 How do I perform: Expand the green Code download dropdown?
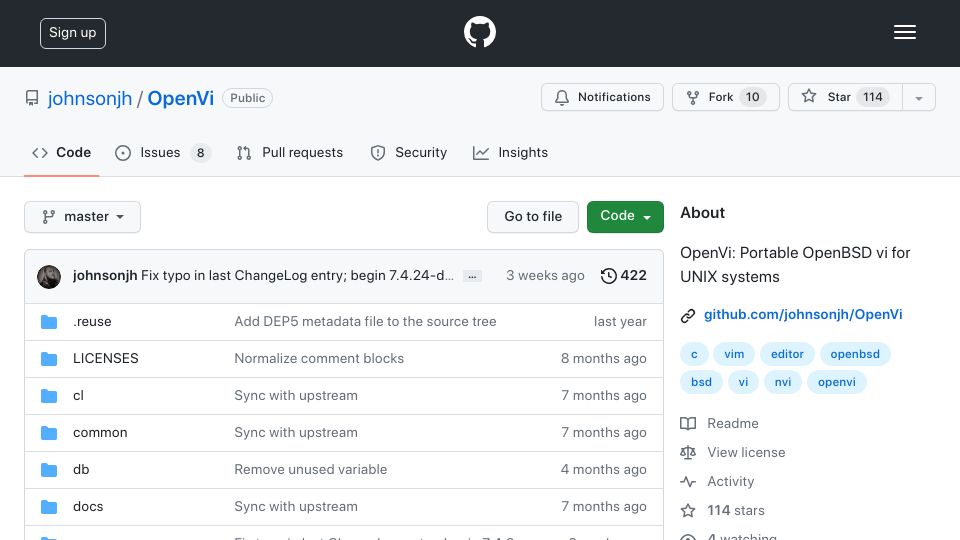pos(625,217)
